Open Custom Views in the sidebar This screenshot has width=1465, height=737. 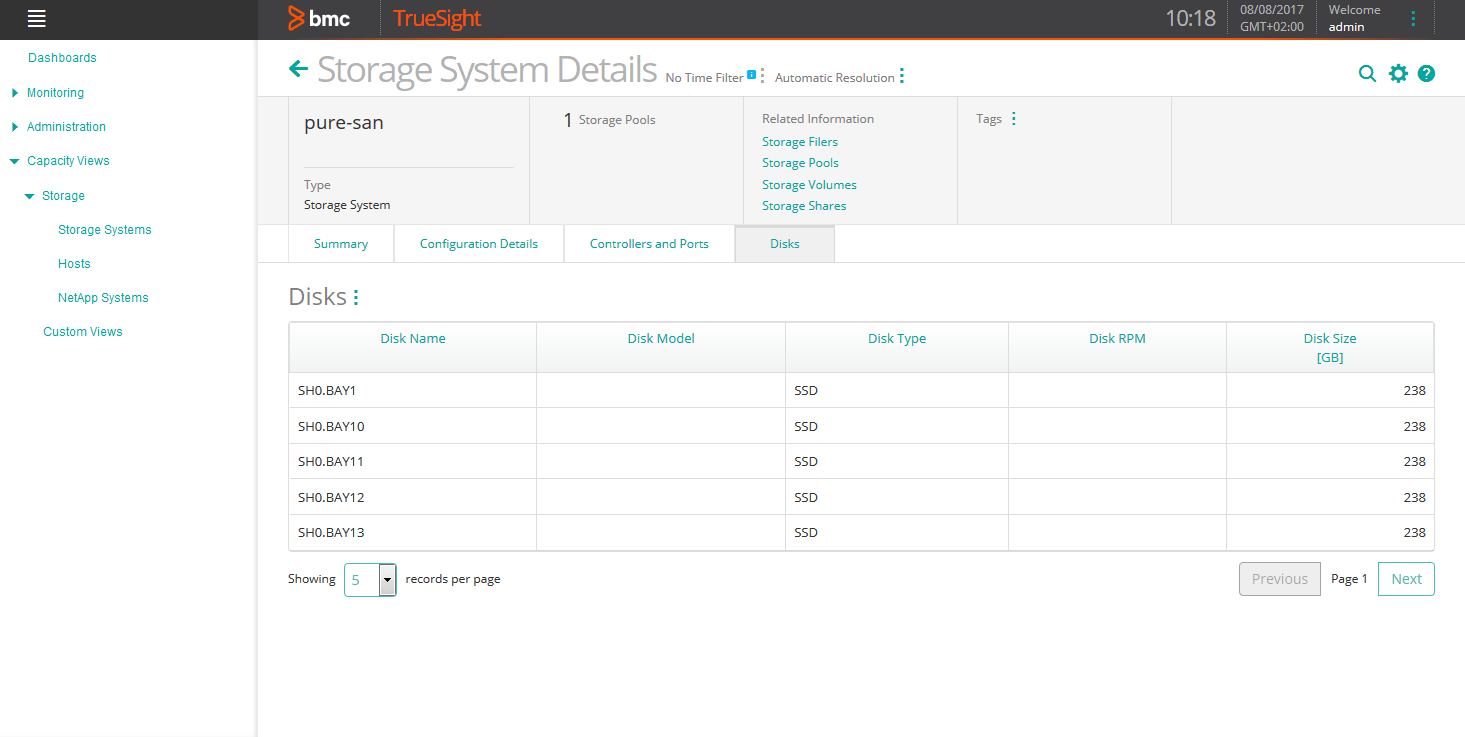tap(83, 332)
